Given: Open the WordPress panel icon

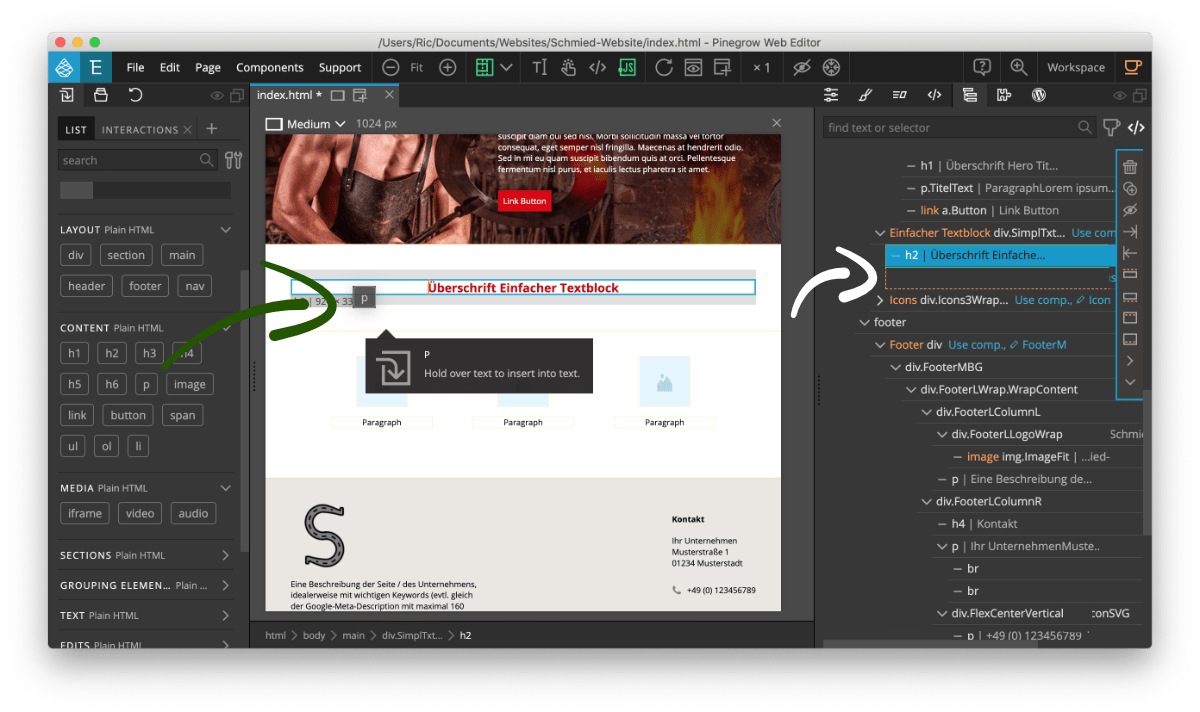Looking at the screenshot, I should (1039, 96).
